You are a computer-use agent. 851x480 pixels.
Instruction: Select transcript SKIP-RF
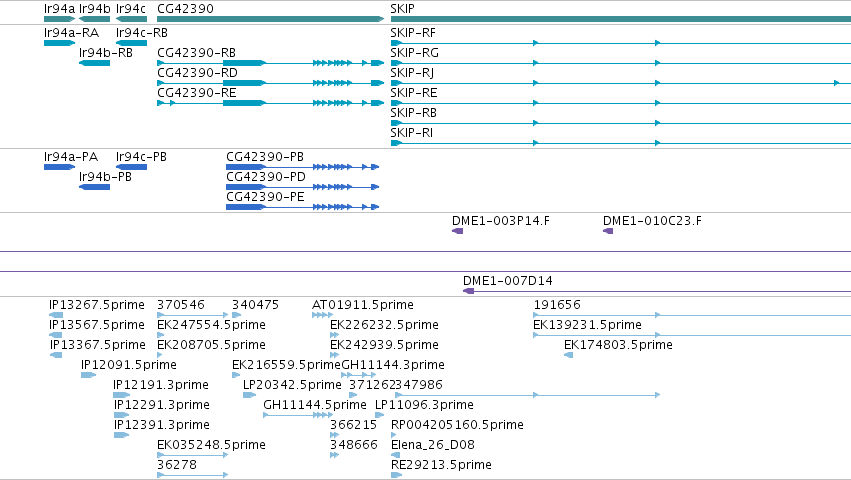click(x=412, y=33)
